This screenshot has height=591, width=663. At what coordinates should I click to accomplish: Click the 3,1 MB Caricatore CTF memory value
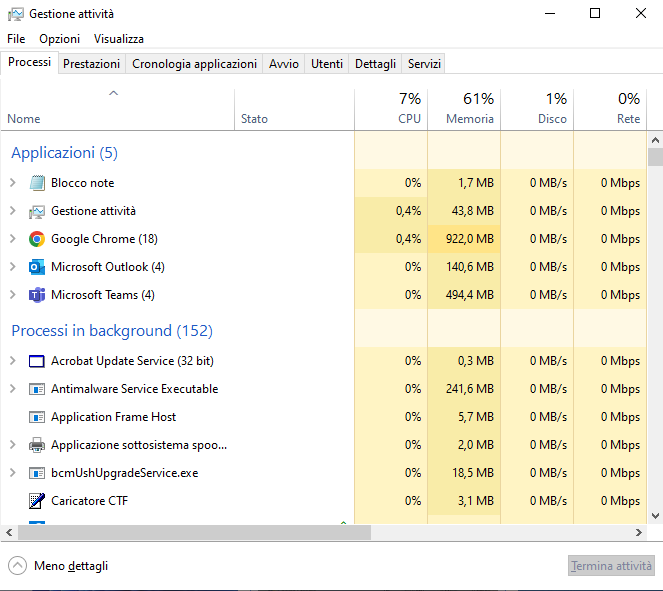[x=476, y=501]
